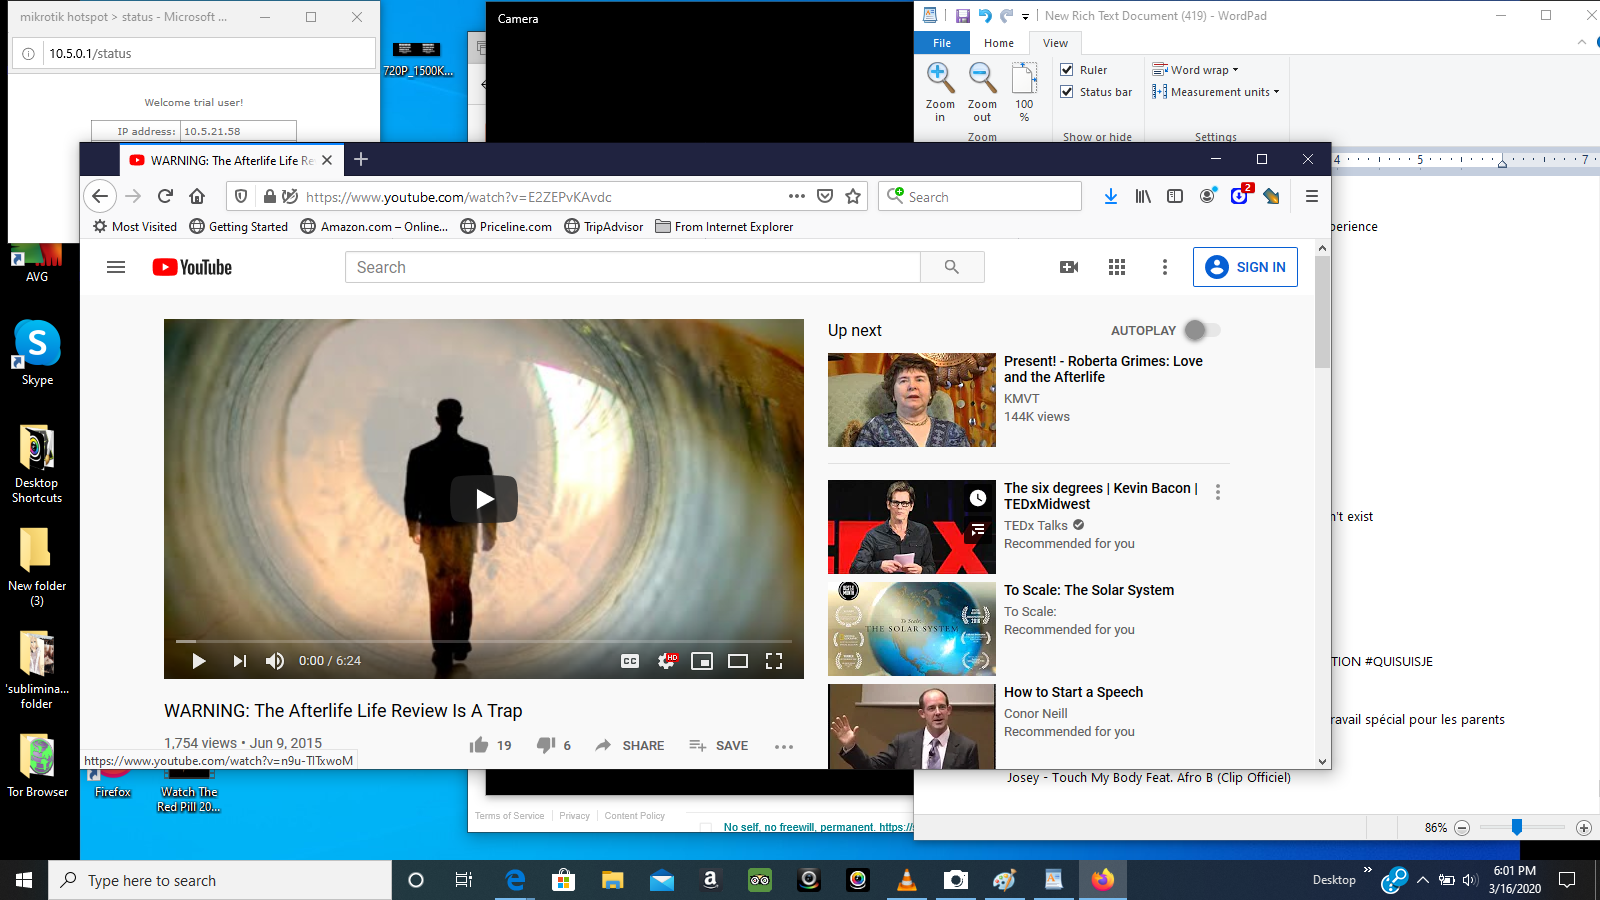The height and width of the screenshot is (900, 1600).
Task: Open options for the Kevin Bacon video
Action: [x=1218, y=492]
